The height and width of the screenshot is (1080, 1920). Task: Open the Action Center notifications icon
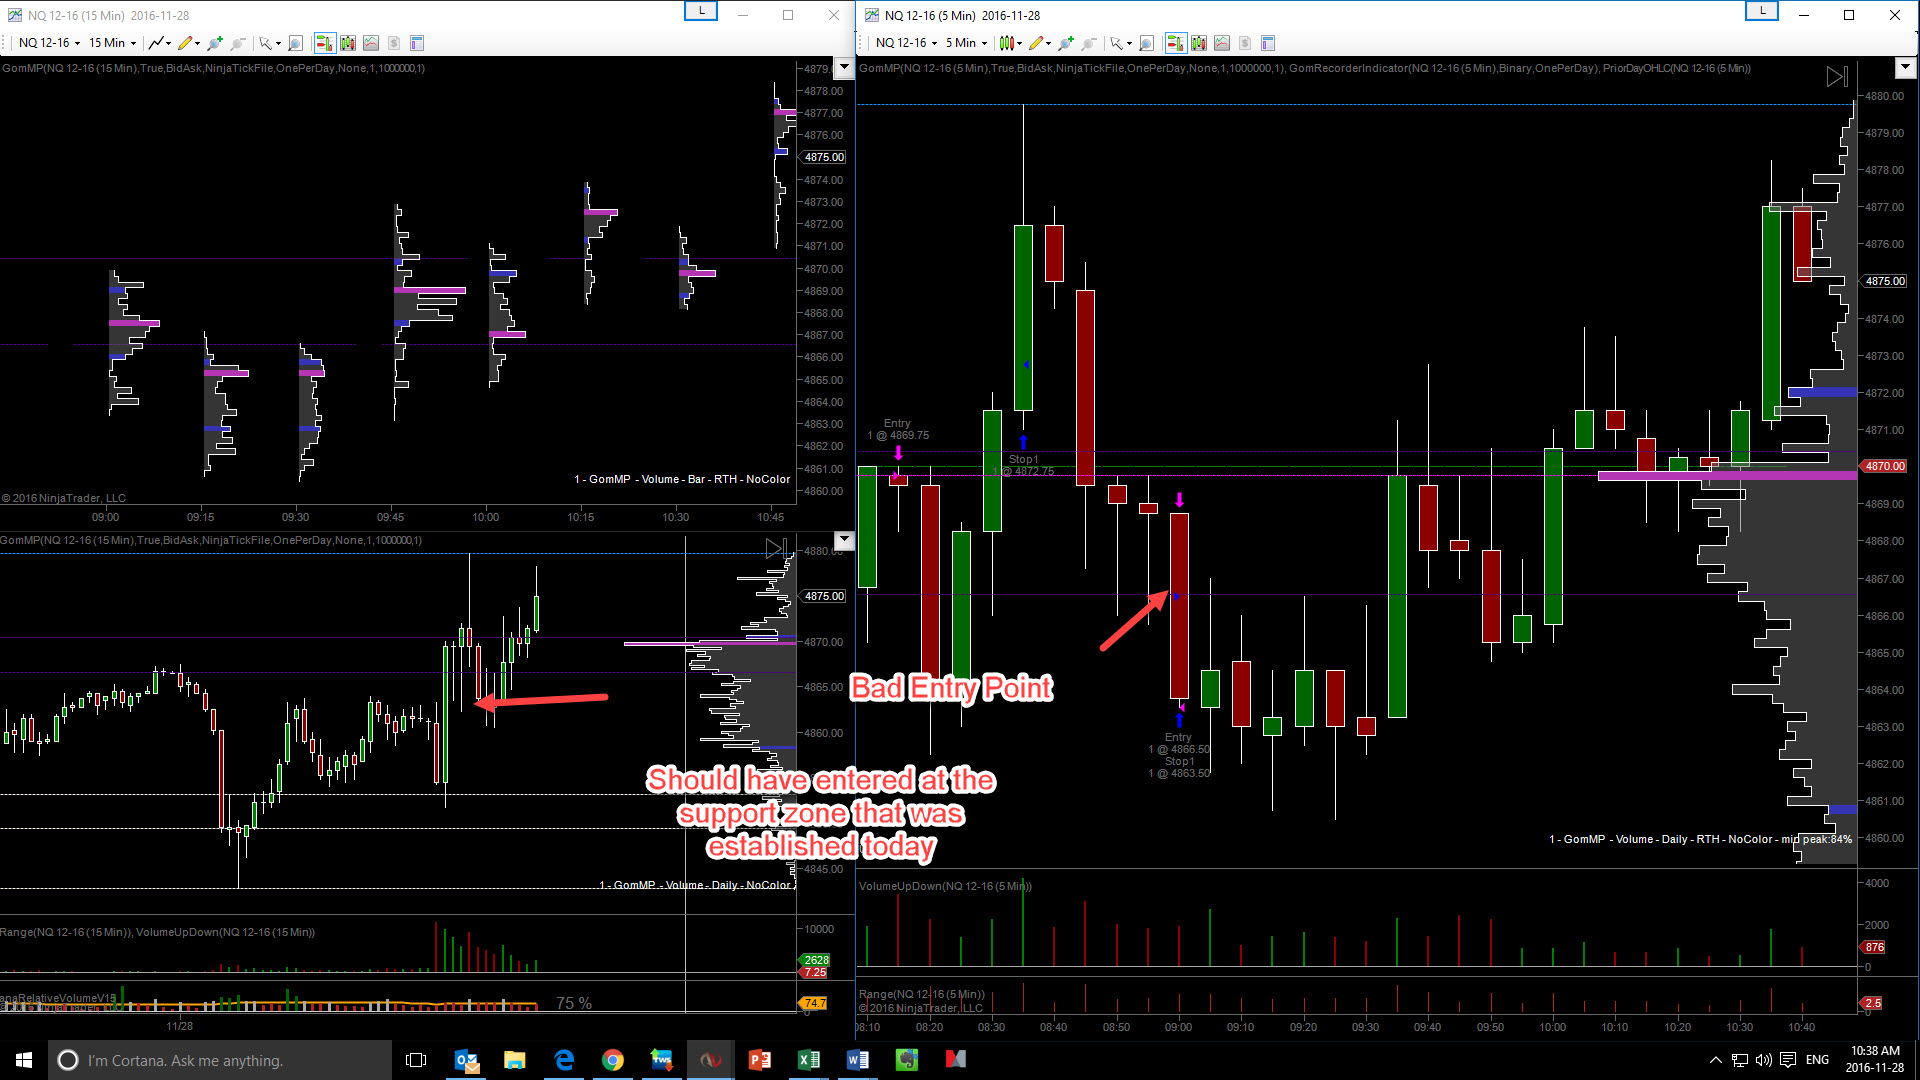[x=1788, y=1060]
